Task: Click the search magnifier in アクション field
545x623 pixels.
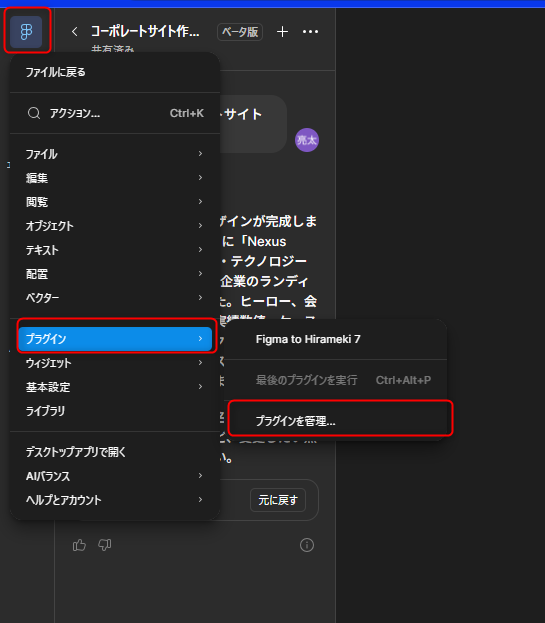Action: click(x=34, y=113)
